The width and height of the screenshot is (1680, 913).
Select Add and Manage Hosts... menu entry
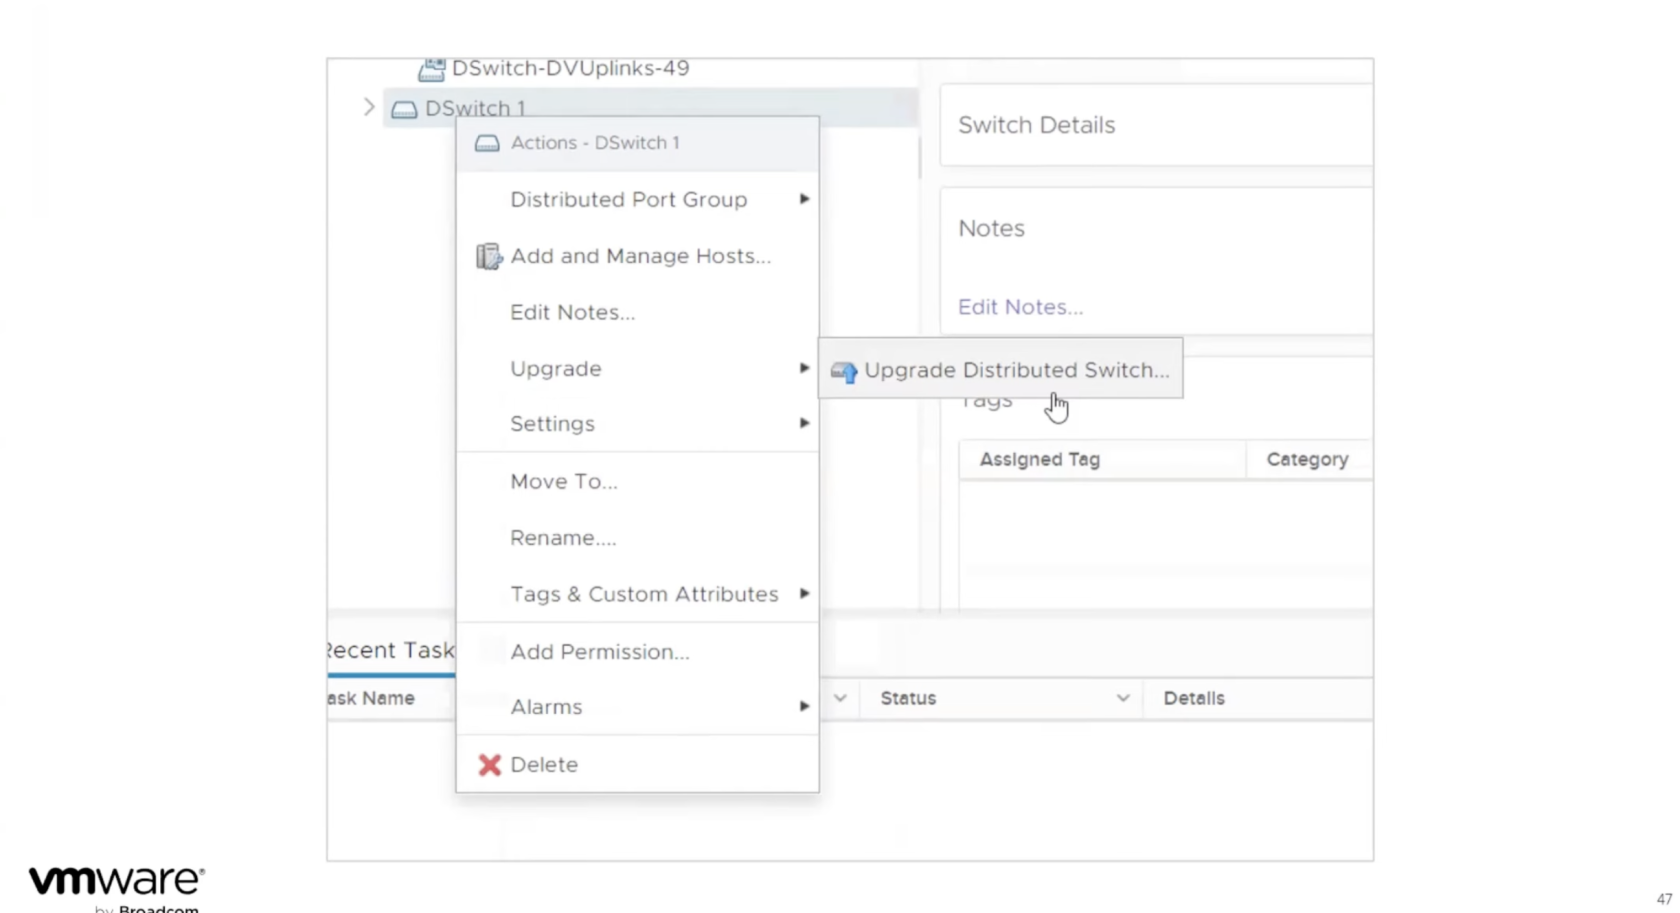[637, 256]
